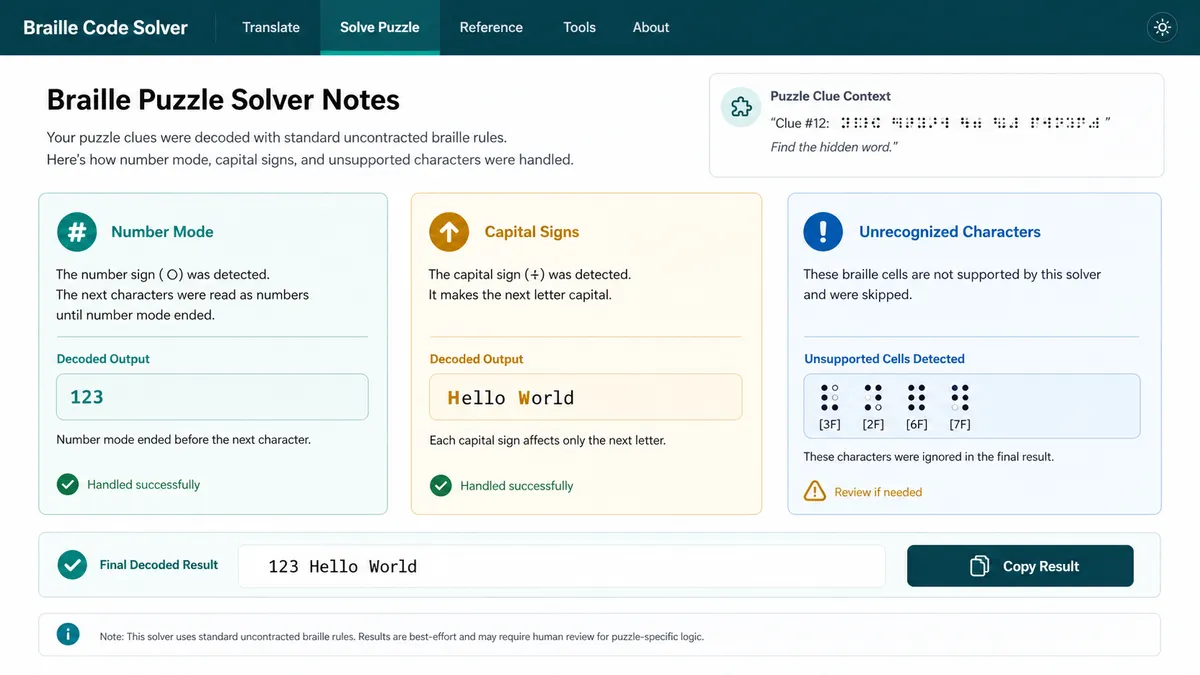
Task: Click the 'Find the hidden word.' text
Action: tap(834, 147)
